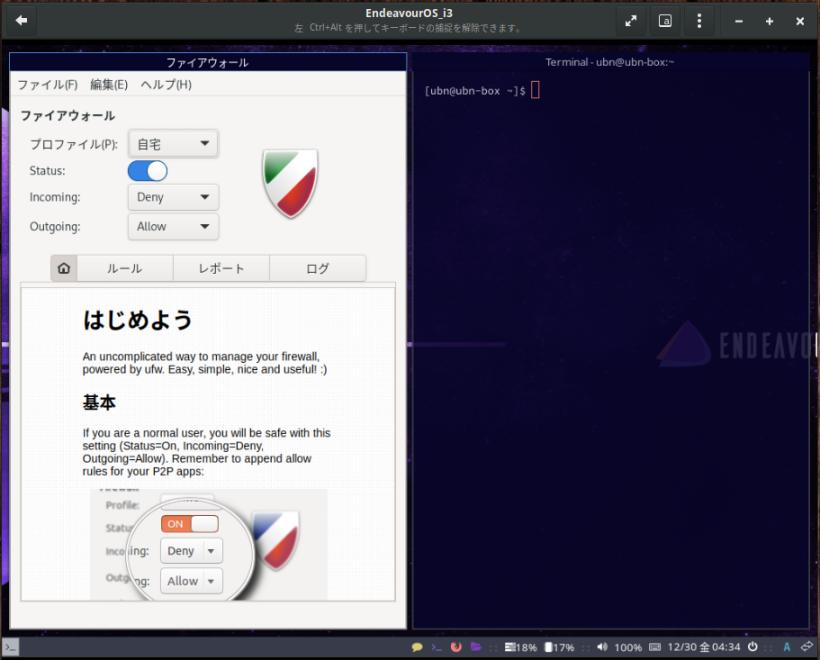
Task: Click the i3 workspace terminal indicator in the bar
Action: [x=10, y=647]
